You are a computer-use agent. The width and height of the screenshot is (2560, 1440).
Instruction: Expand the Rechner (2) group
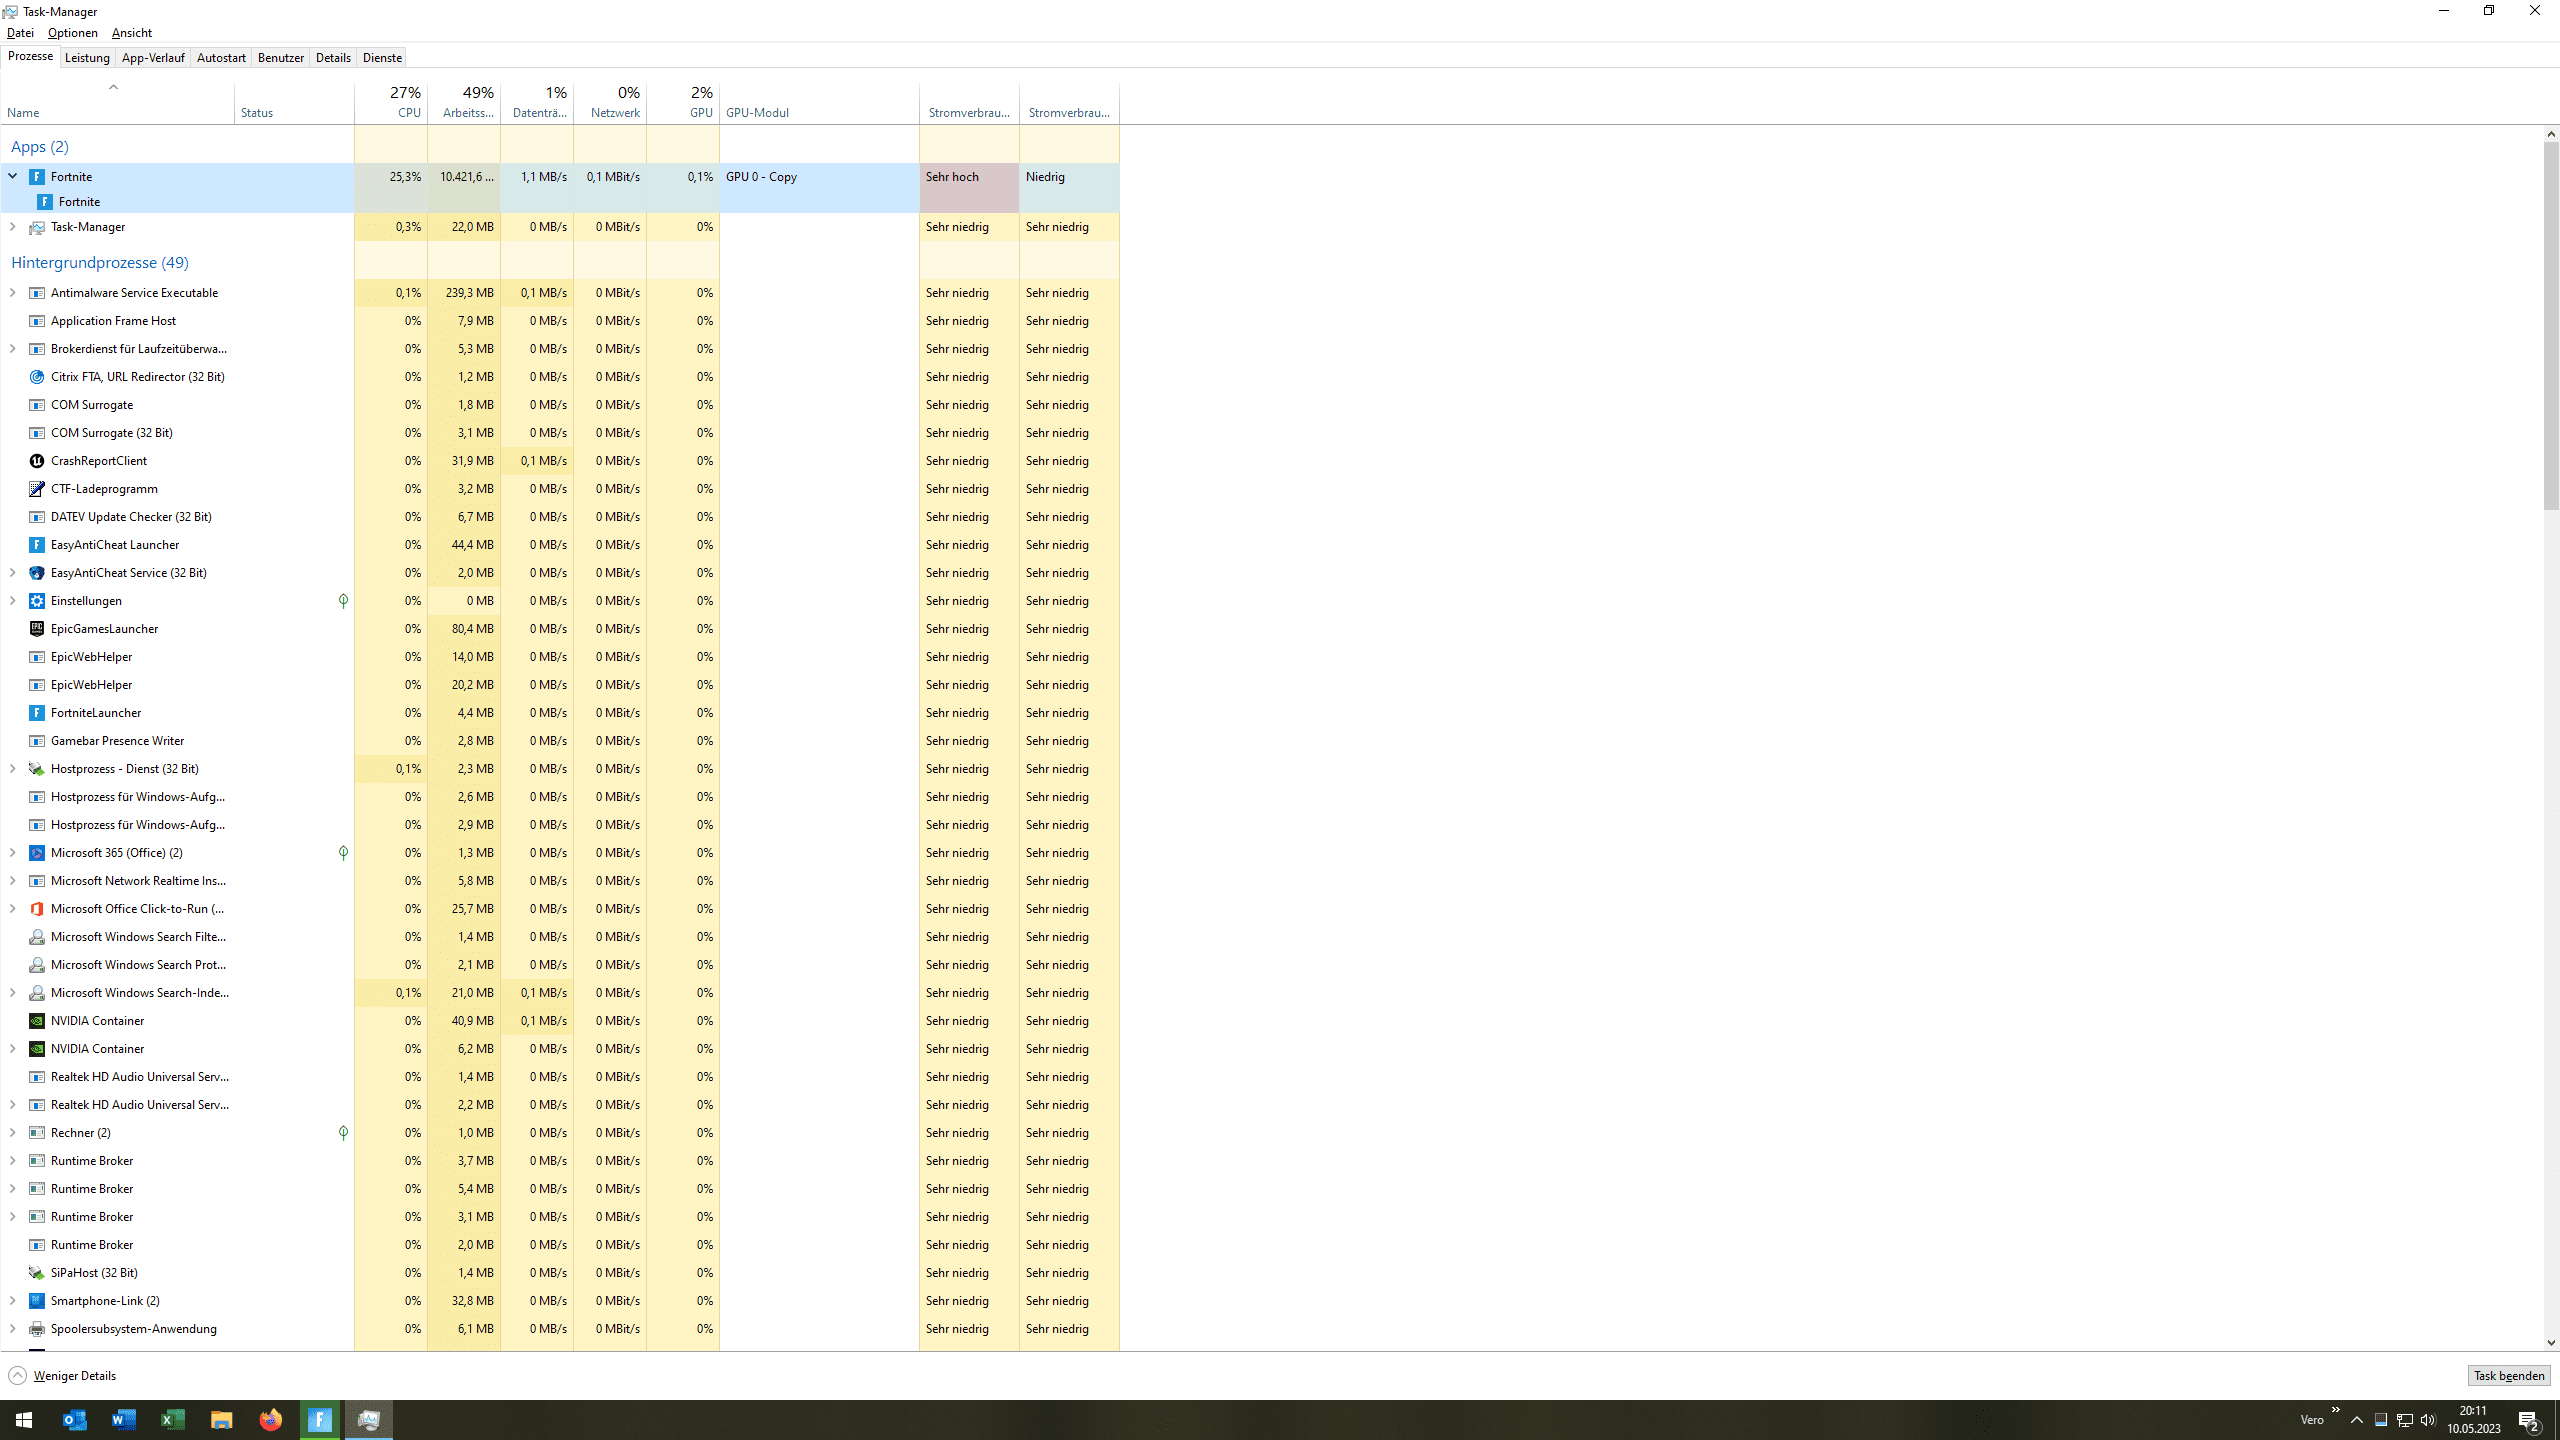(12, 1133)
